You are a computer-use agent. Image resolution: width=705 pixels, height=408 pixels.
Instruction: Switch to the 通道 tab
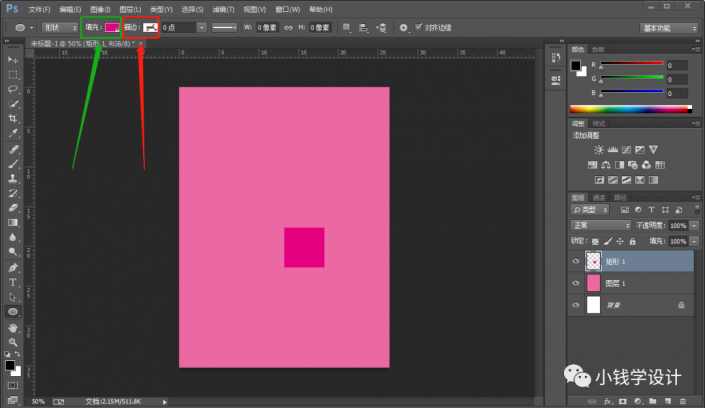[x=599, y=197]
